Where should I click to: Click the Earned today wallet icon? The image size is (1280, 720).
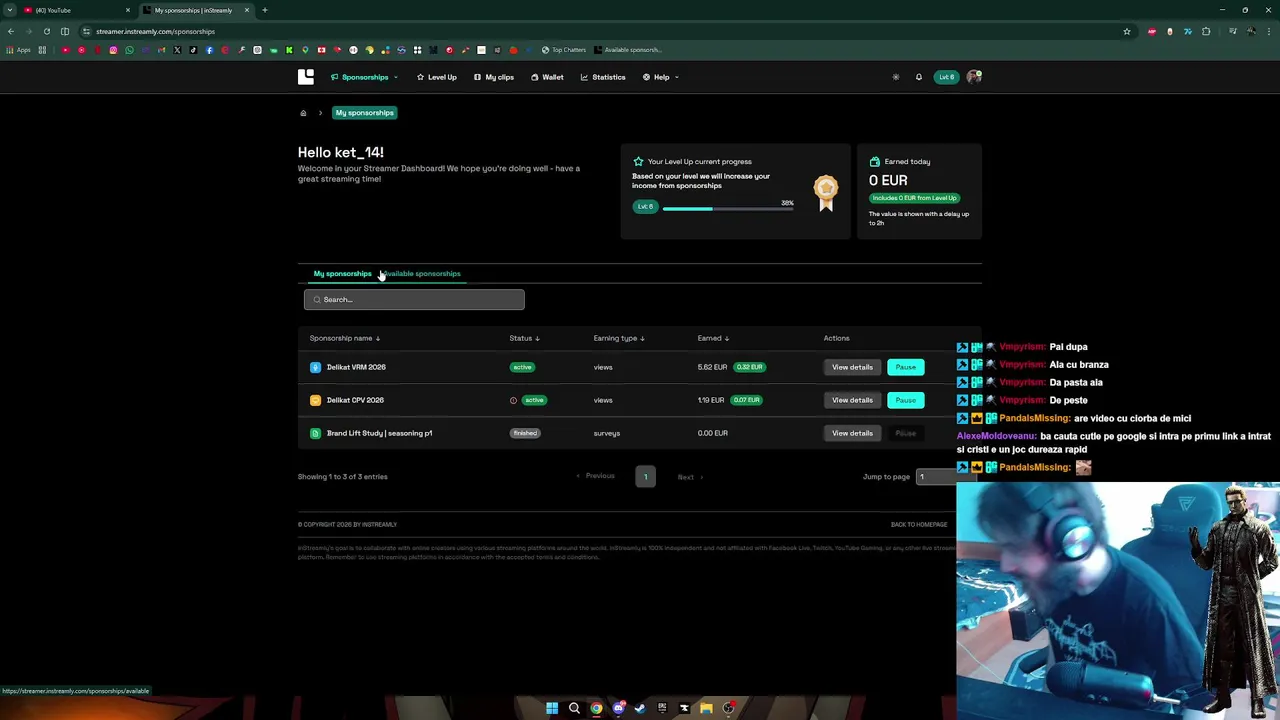(x=875, y=161)
